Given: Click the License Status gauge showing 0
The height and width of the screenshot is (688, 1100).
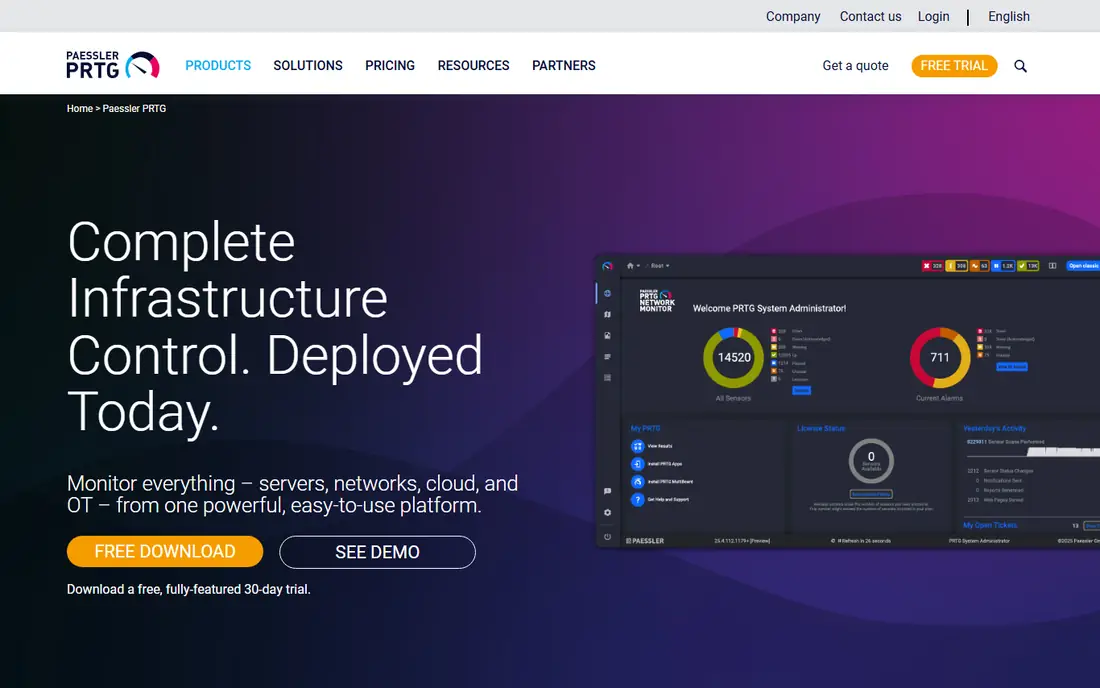Looking at the screenshot, I should pyautogui.click(x=871, y=460).
